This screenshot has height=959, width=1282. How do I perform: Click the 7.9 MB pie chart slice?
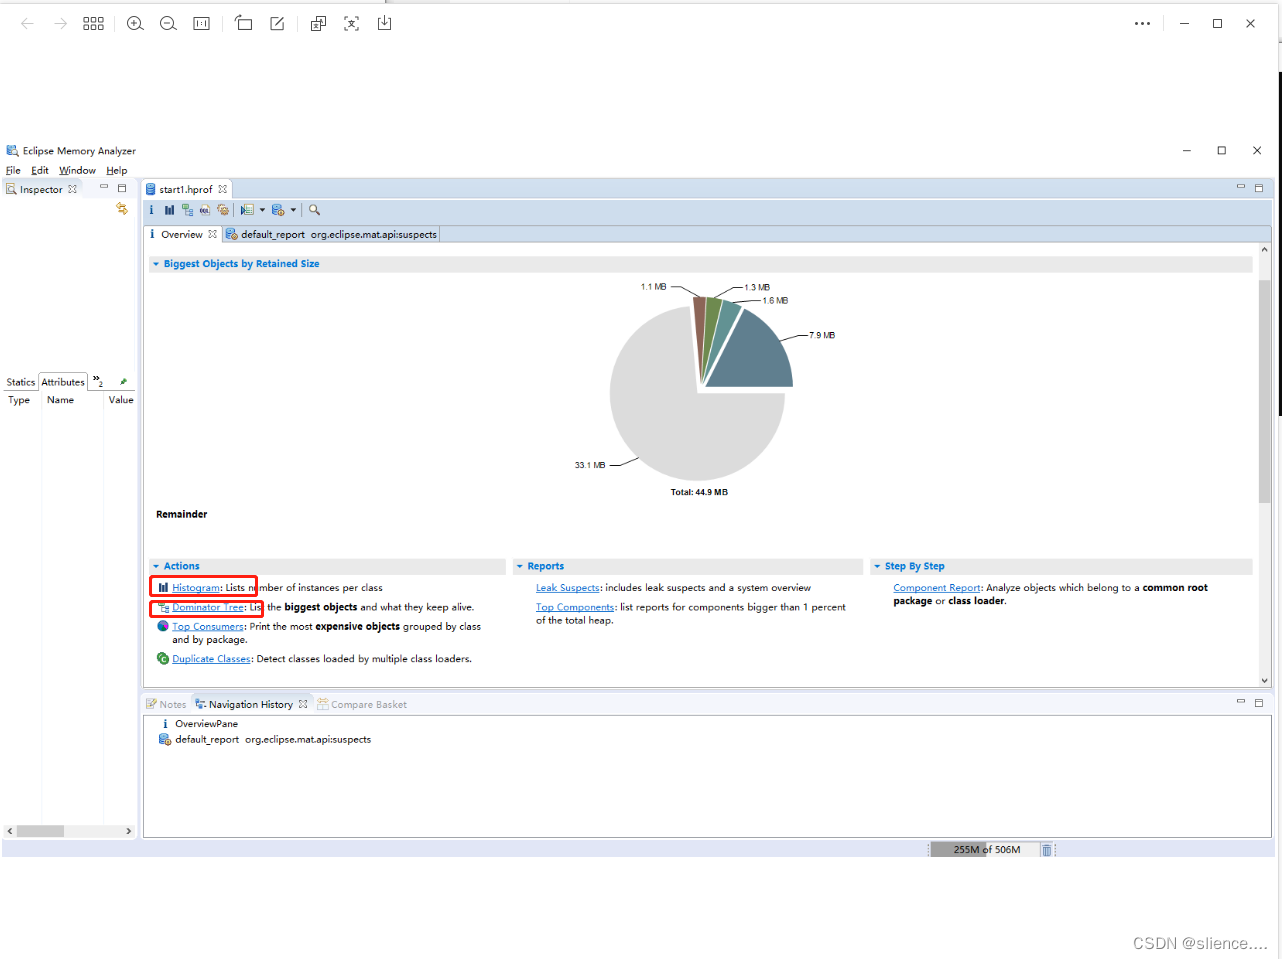click(755, 355)
